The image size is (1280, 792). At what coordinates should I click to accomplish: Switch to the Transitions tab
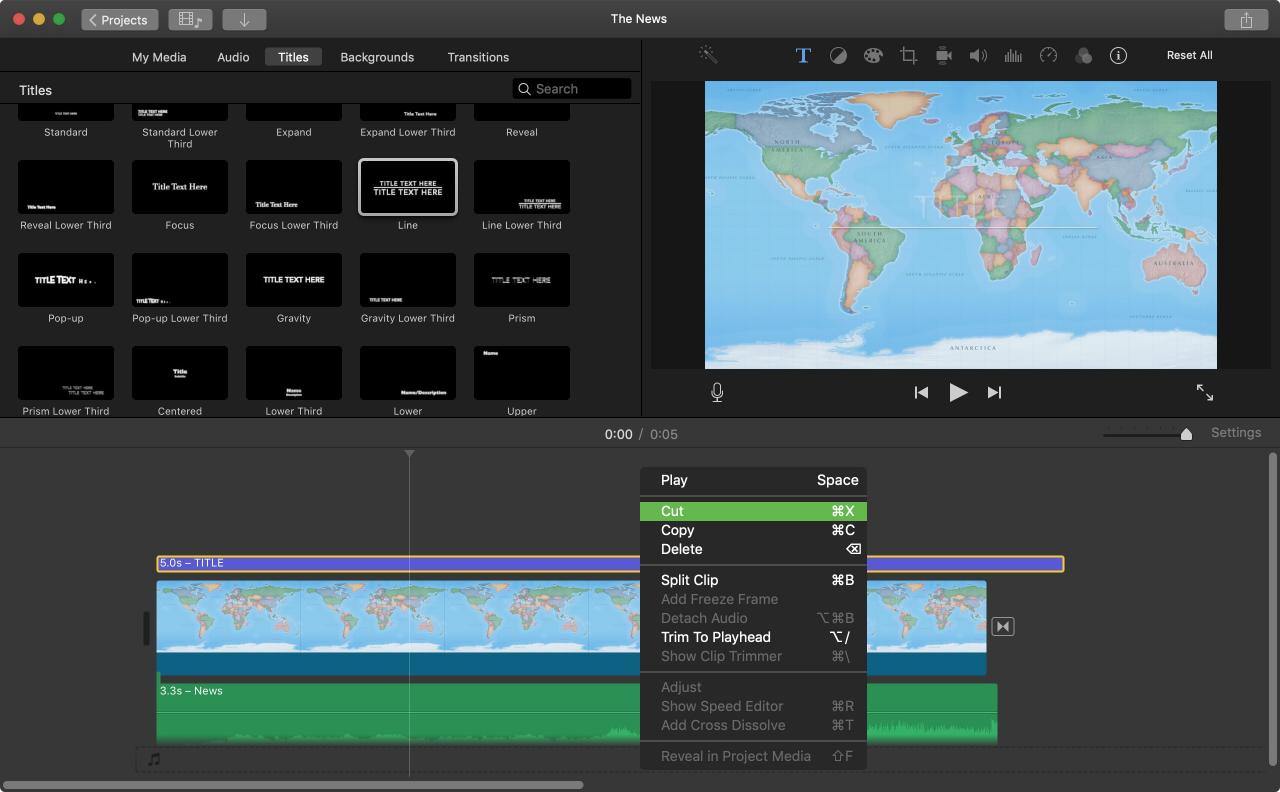[x=478, y=57]
